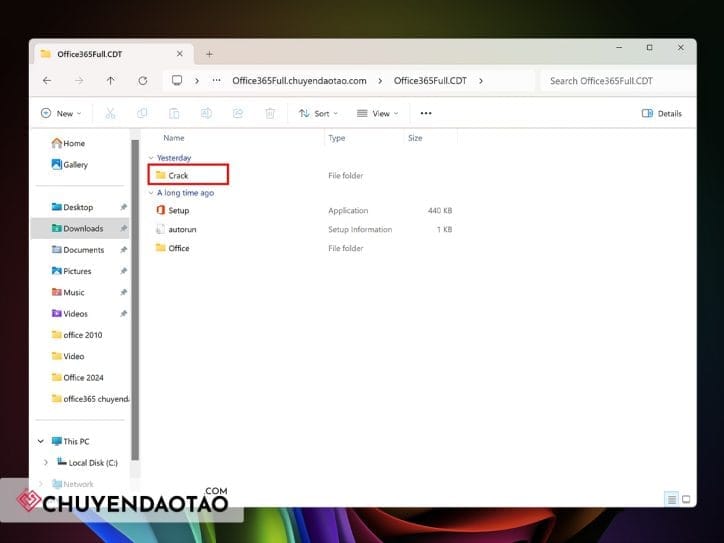Expand chevron after Office365Full.CDT breadcrumb
Viewport: 724px width, 543px height.
point(481,81)
